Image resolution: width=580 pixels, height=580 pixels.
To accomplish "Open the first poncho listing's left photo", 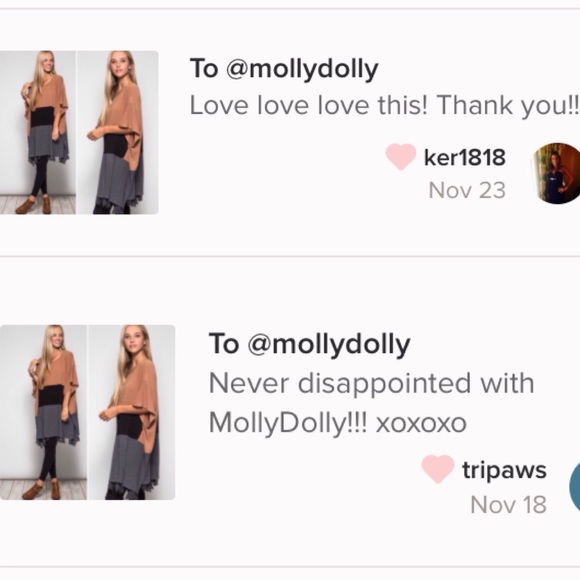I will tap(38, 132).
